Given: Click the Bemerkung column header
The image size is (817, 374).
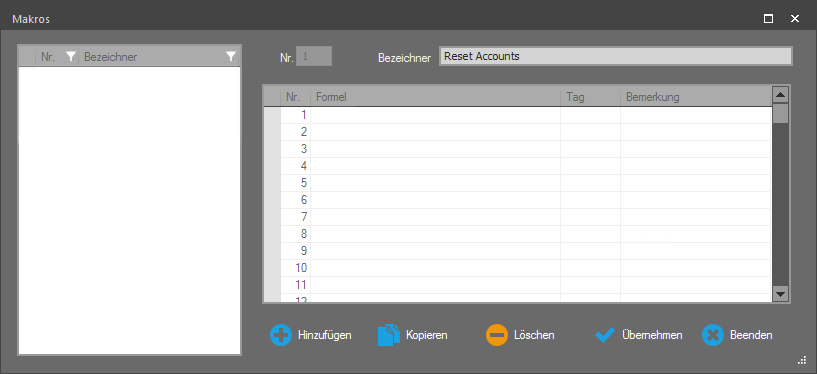Looking at the screenshot, I should [696, 97].
